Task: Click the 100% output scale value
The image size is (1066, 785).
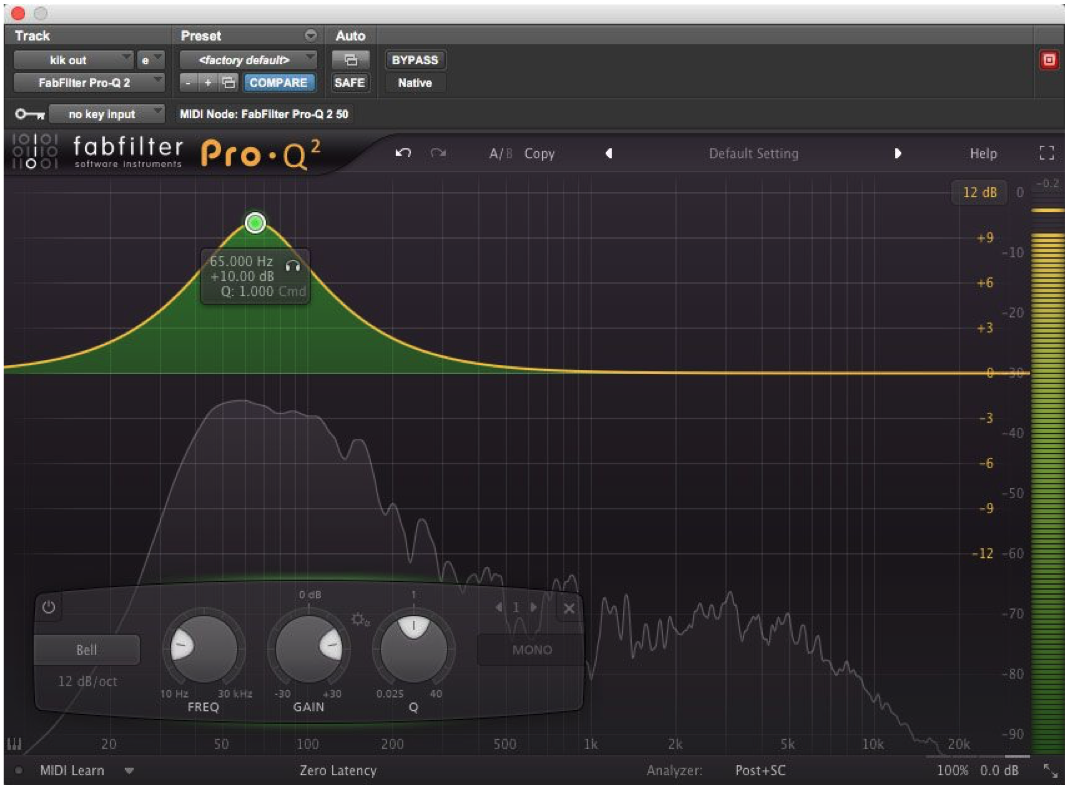Action: (952, 771)
